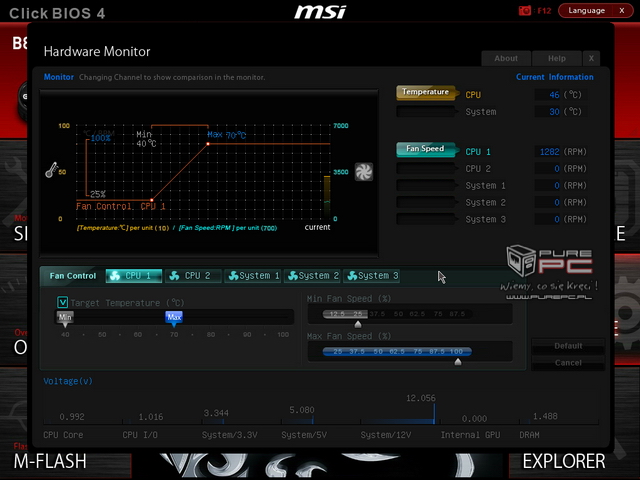Click the System temperature value 30
This screenshot has width=640, height=480.
click(x=554, y=111)
